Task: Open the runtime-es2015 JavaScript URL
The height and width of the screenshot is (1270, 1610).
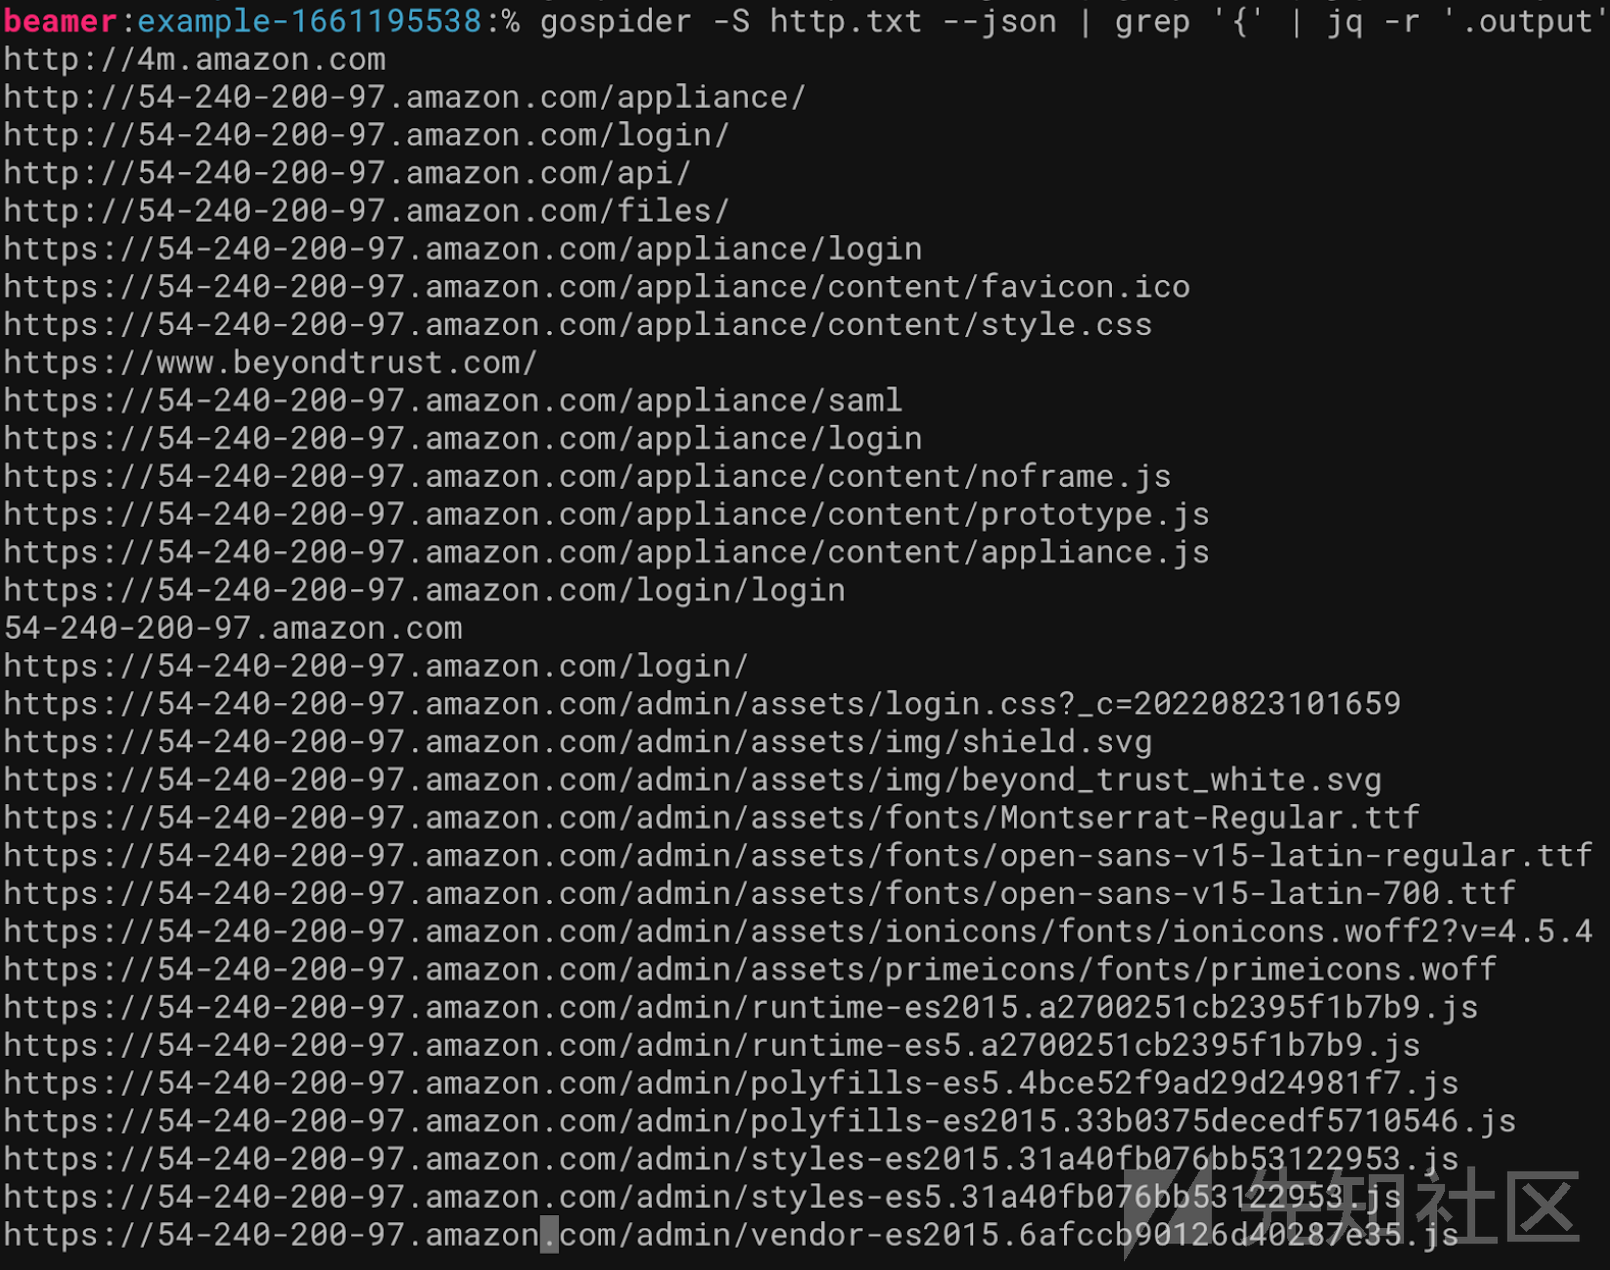Action: point(741,1008)
